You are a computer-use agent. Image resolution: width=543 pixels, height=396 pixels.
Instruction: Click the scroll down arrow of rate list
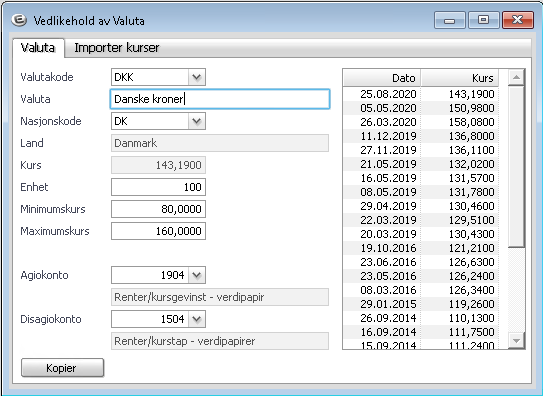[516, 341]
